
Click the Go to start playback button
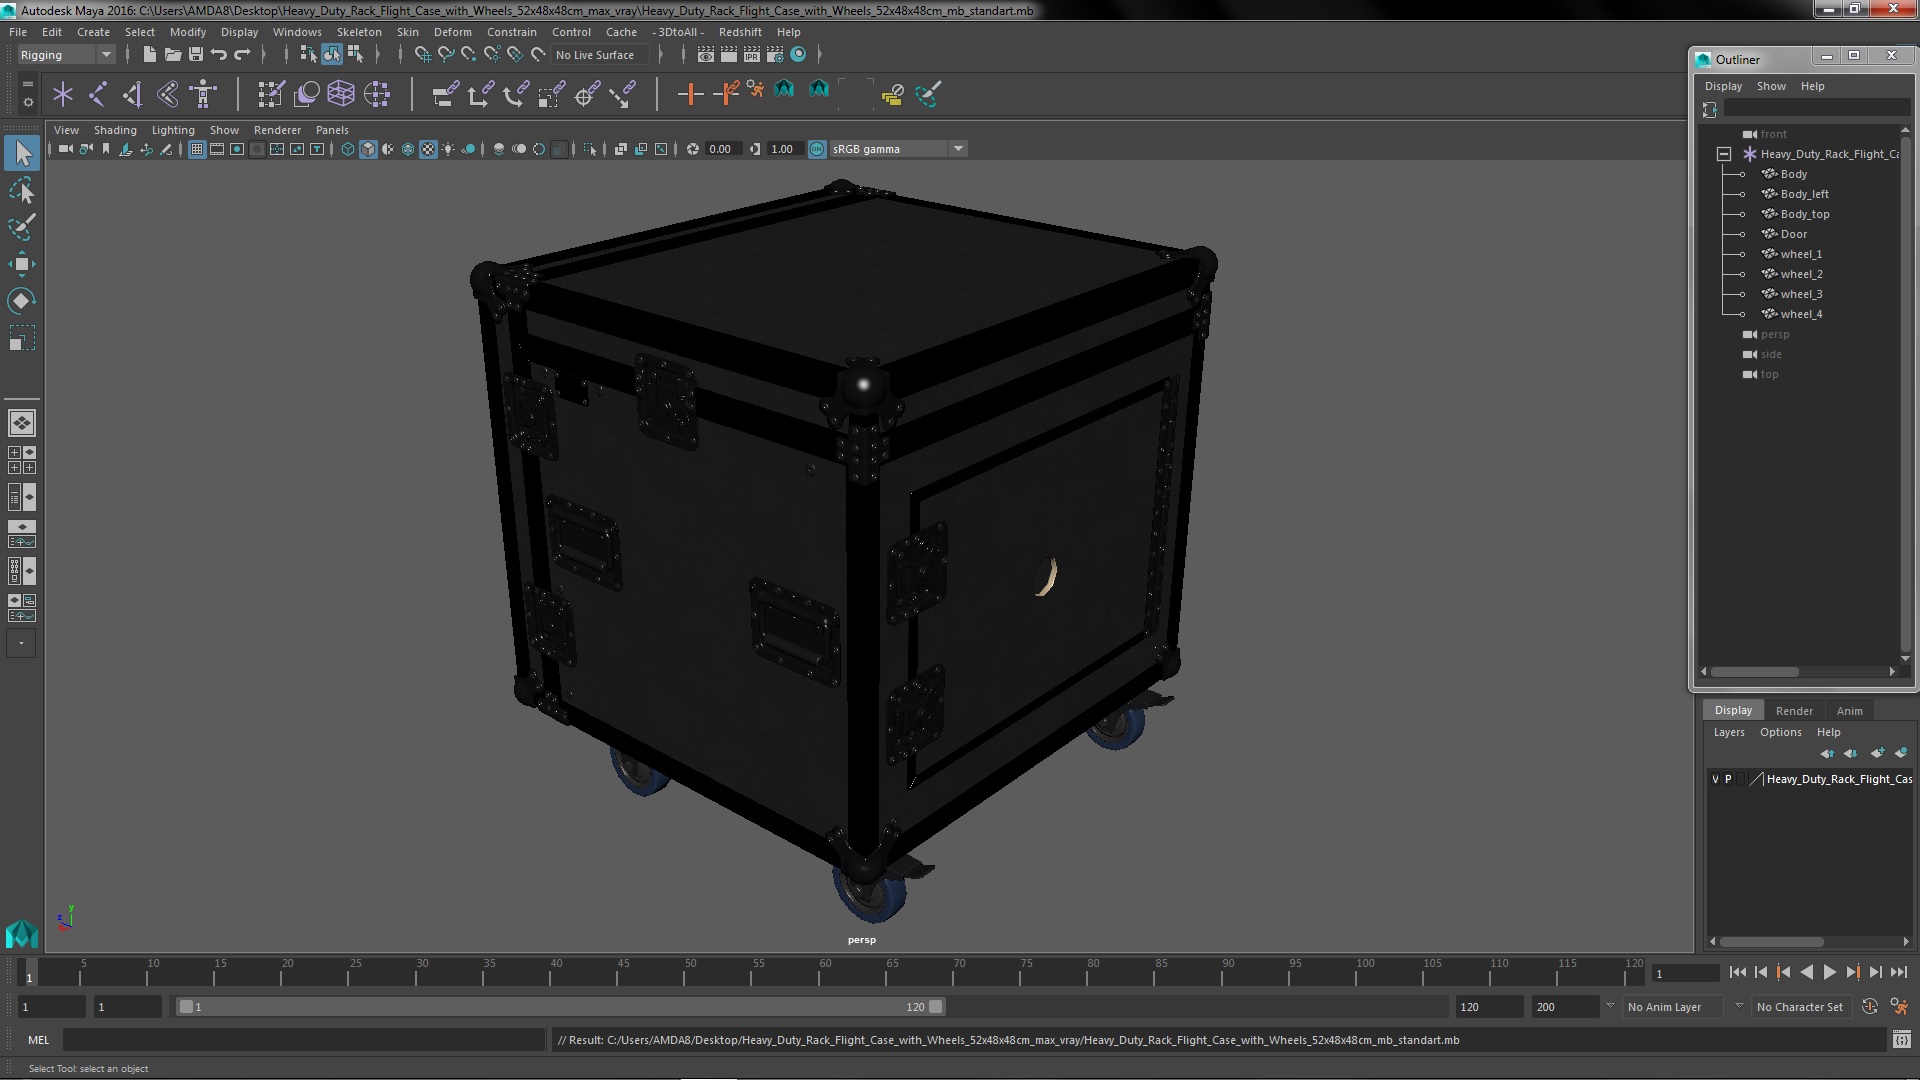coord(1737,972)
